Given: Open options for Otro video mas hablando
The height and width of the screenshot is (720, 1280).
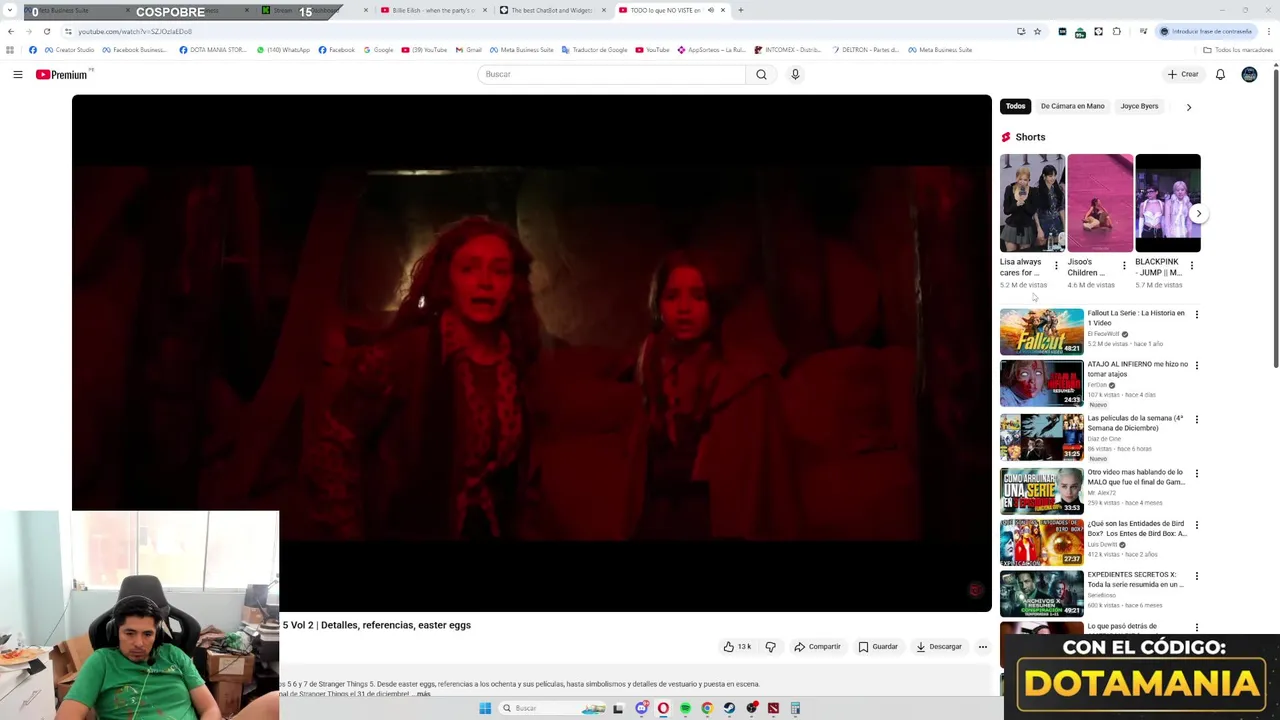Looking at the screenshot, I should pyautogui.click(x=1196, y=474).
